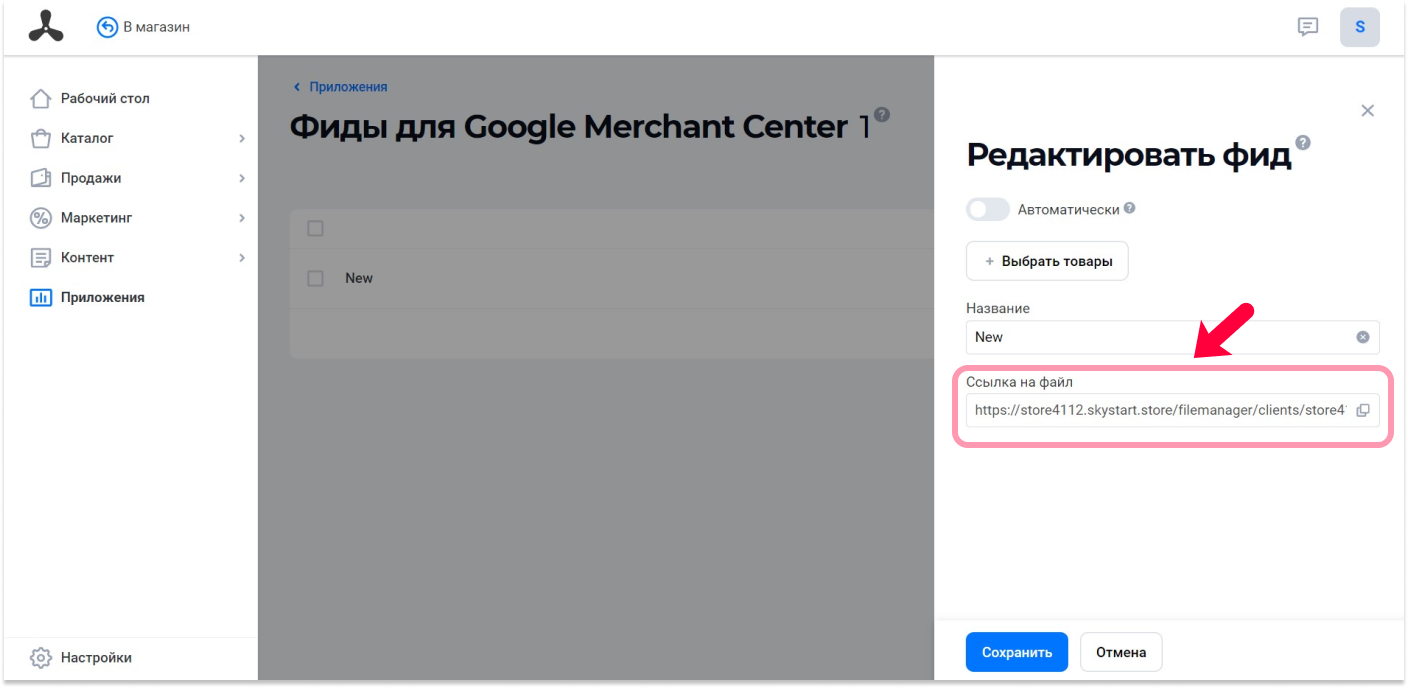Expand the Маркетинг submenu arrow
The image size is (1408, 688).
[242, 218]
